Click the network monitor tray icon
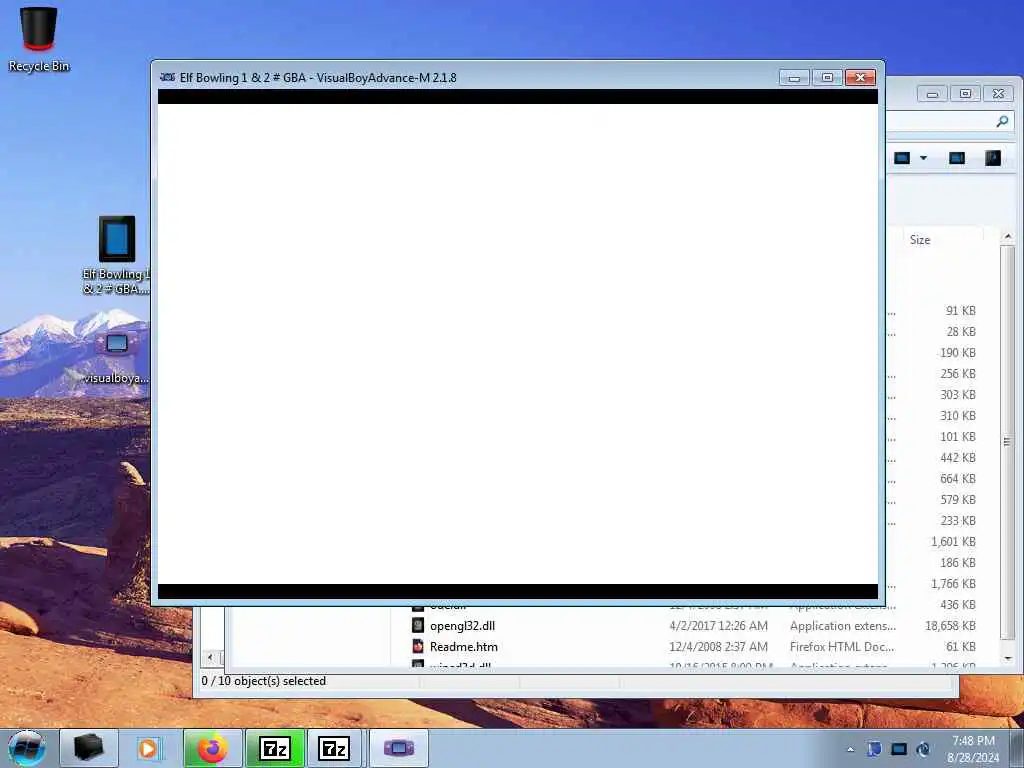This screenshot has height=768, width=1024. 899,749
